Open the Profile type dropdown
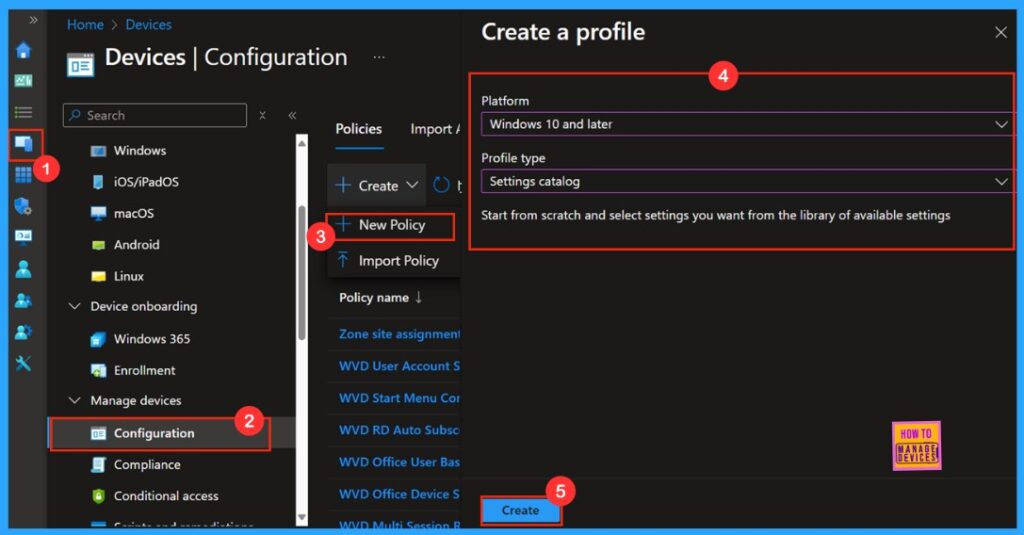The width and height of the screenshot is (1024, 535). pos(747,182)
